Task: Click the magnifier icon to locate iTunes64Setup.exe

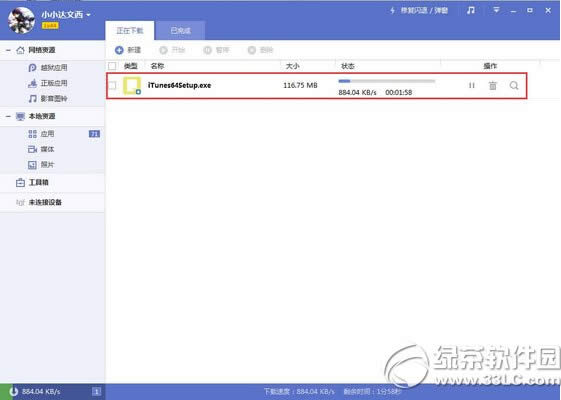Action: pos(514,86)
